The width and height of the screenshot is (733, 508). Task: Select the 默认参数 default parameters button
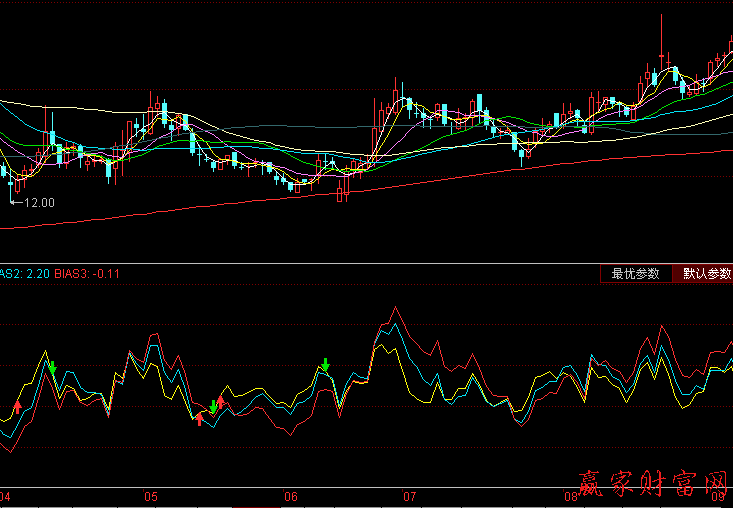(706, 273)
